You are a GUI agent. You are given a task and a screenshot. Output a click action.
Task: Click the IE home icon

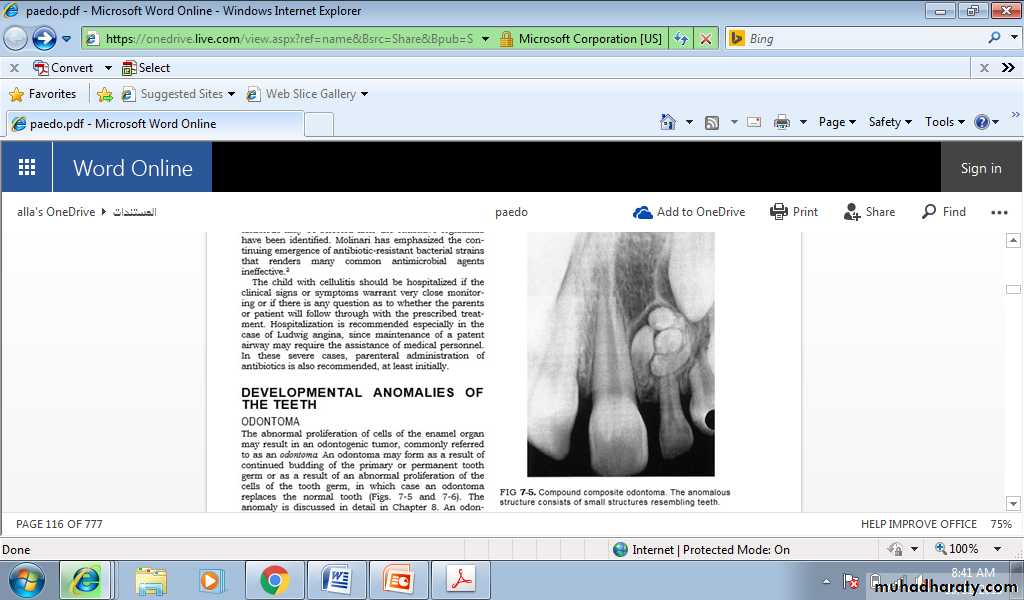[668, 122]
